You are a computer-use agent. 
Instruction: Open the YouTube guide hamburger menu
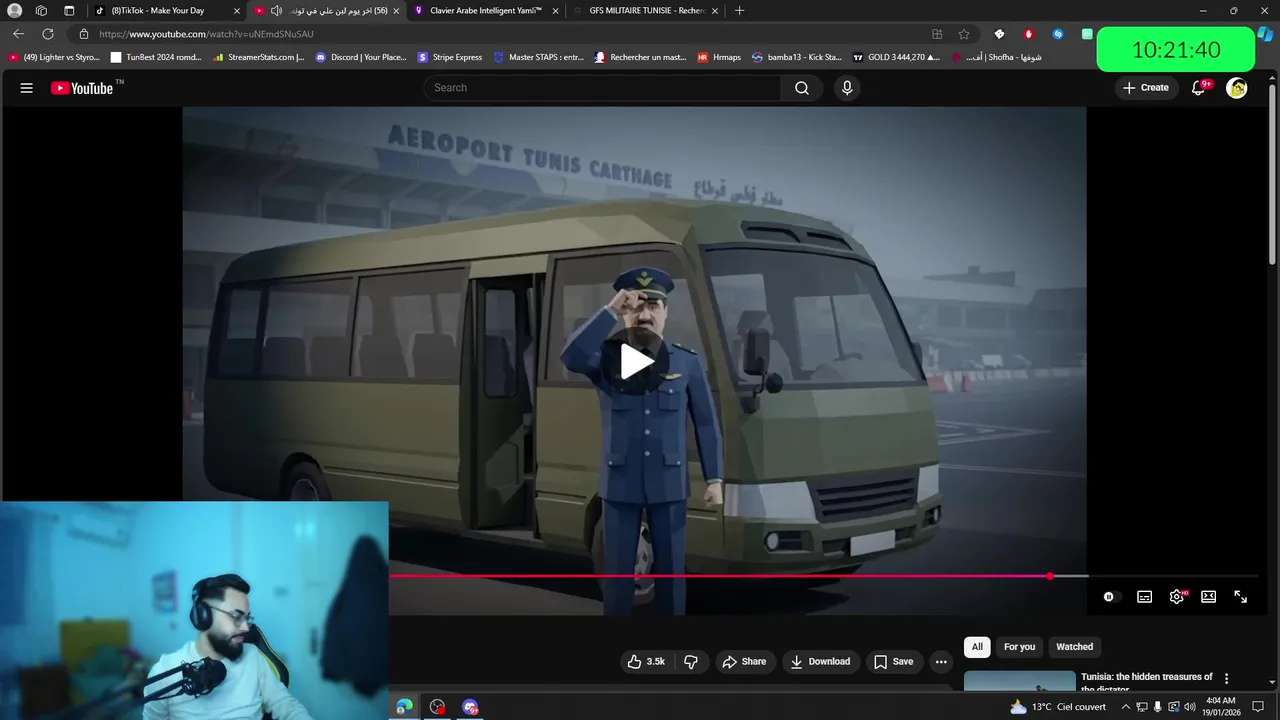[26, 88]
